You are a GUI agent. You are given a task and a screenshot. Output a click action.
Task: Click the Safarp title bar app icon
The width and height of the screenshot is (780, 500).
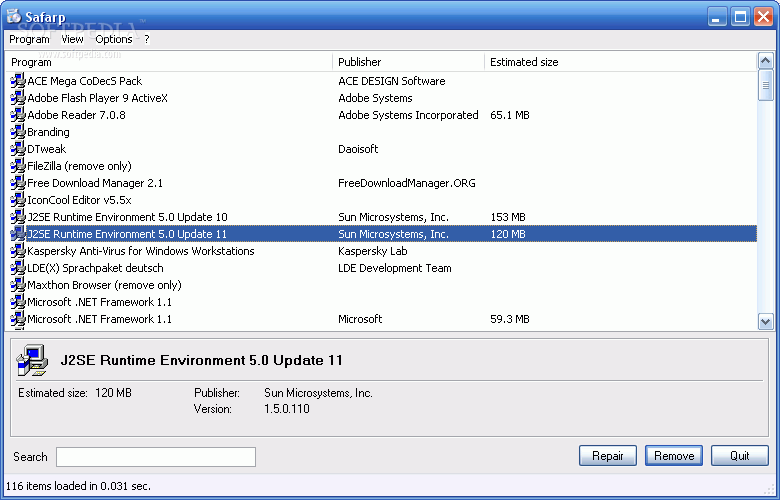tap(14, 16)
